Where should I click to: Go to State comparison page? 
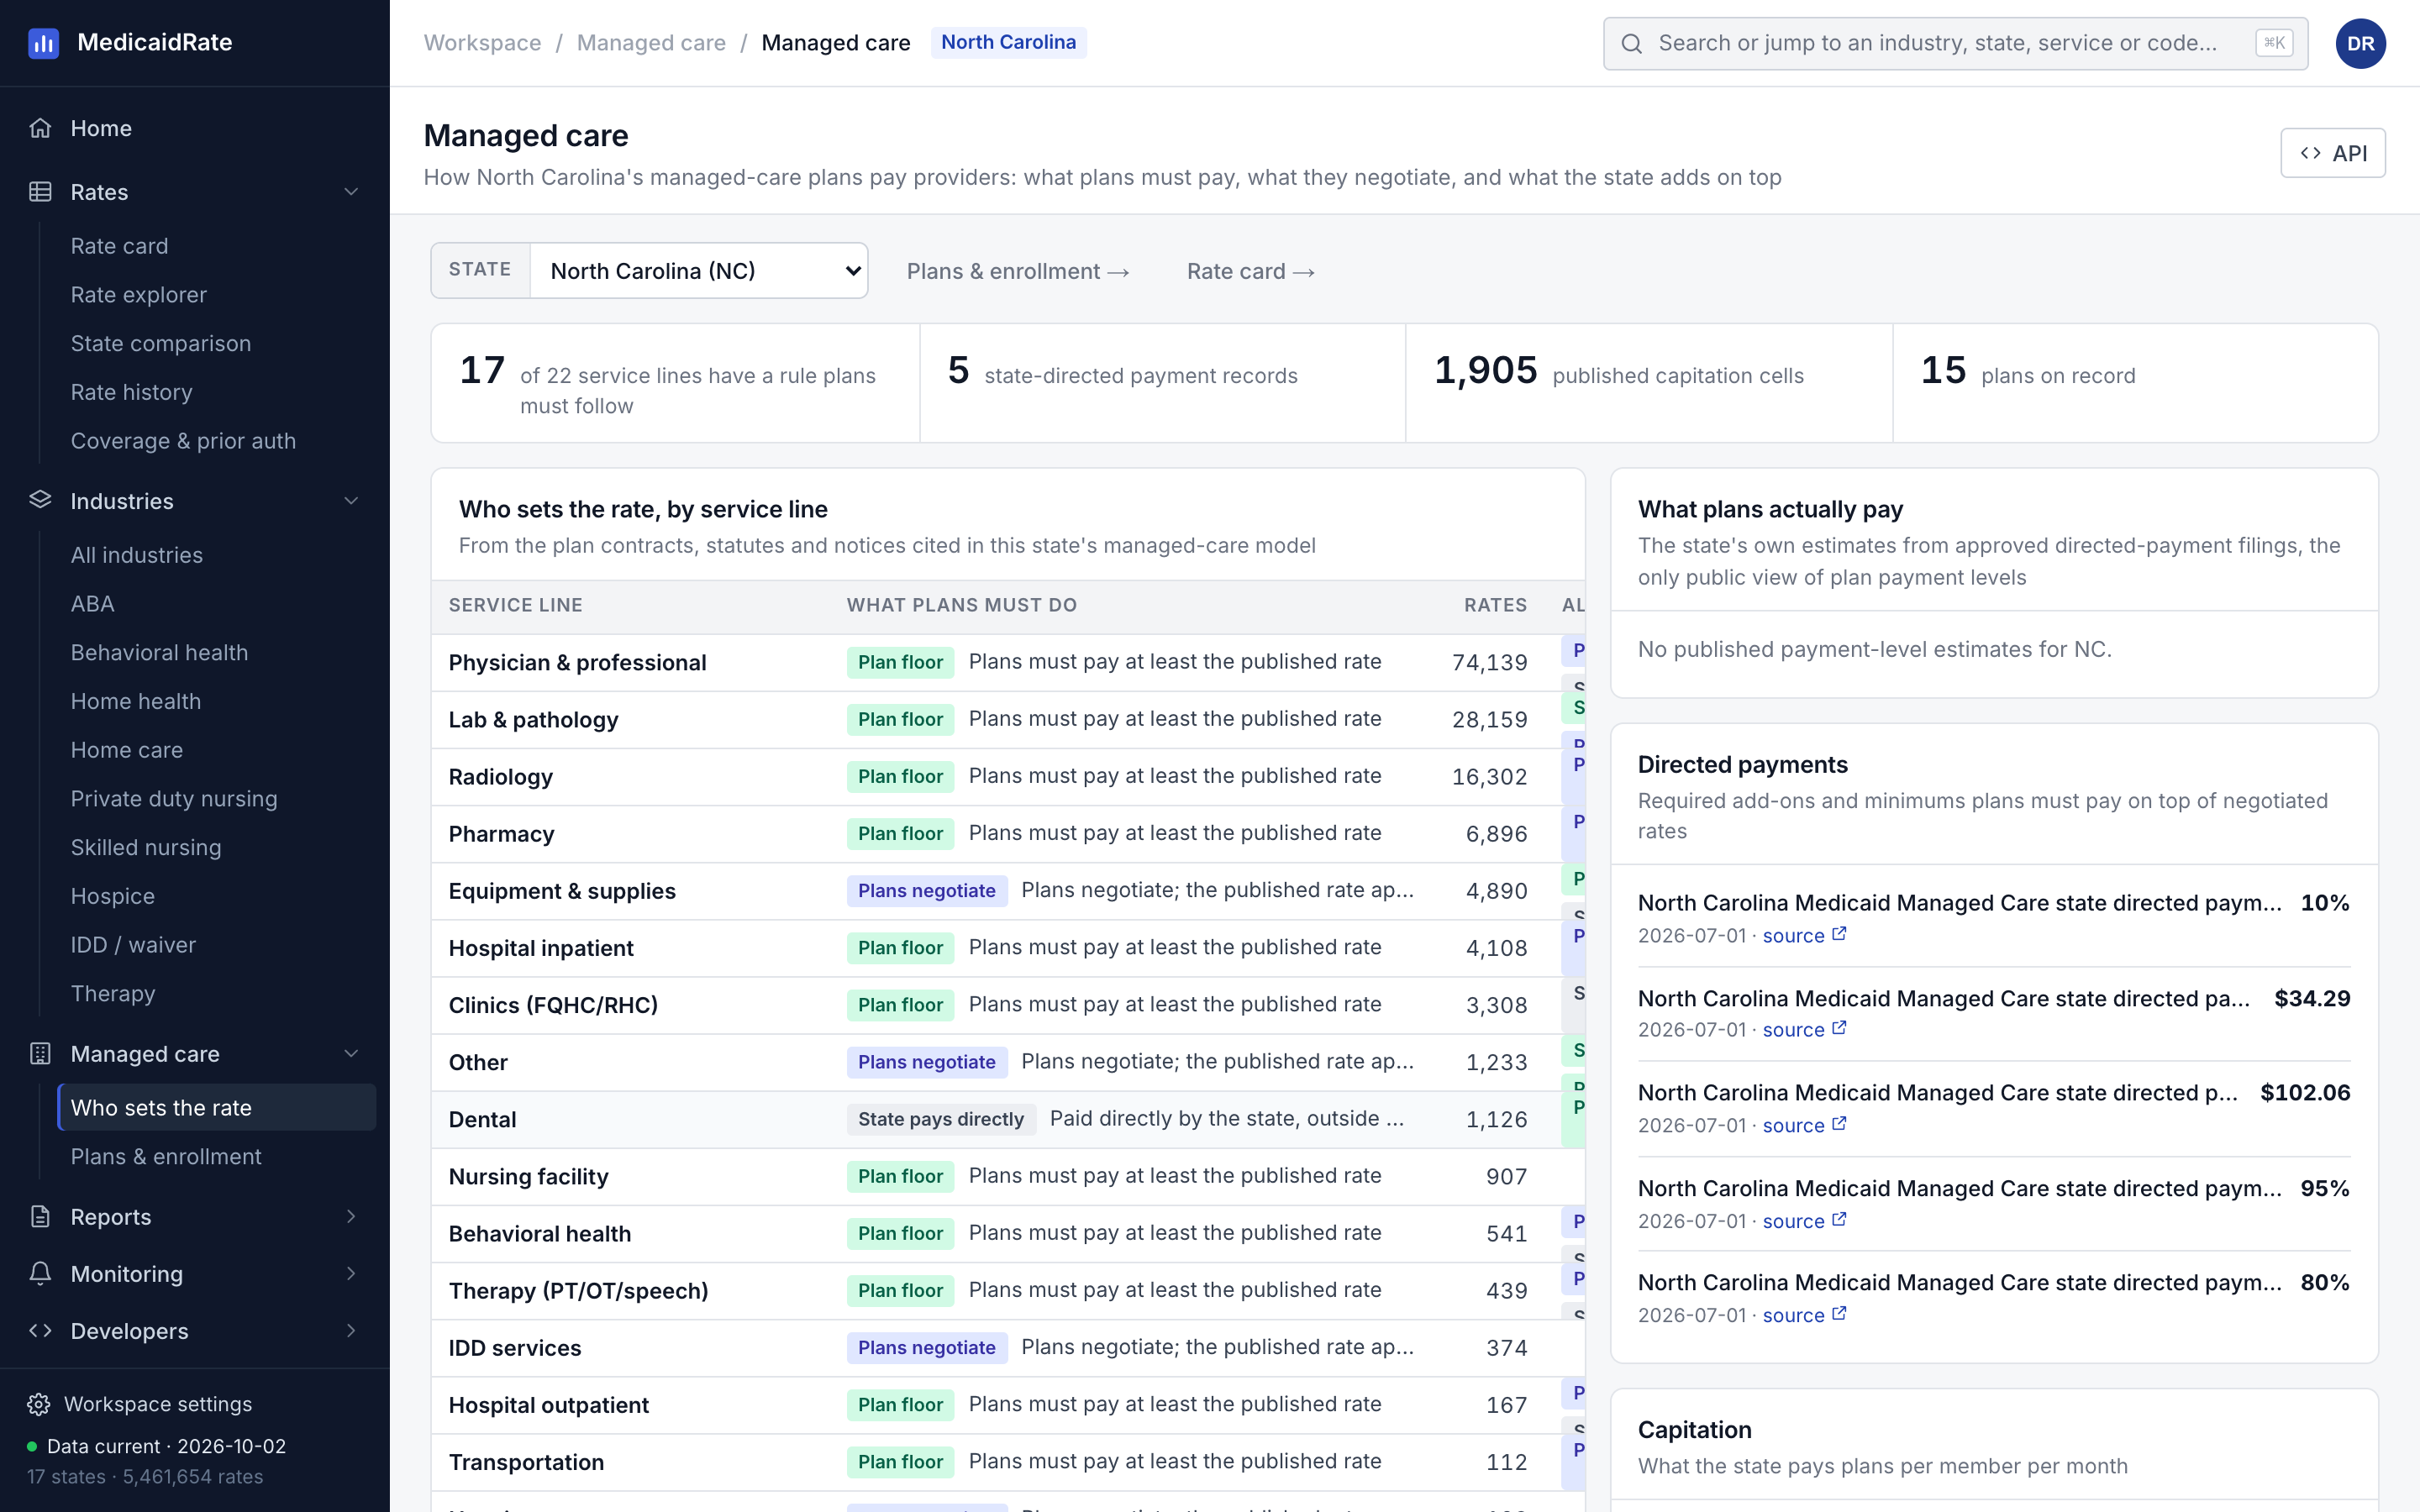pos(160,343)
